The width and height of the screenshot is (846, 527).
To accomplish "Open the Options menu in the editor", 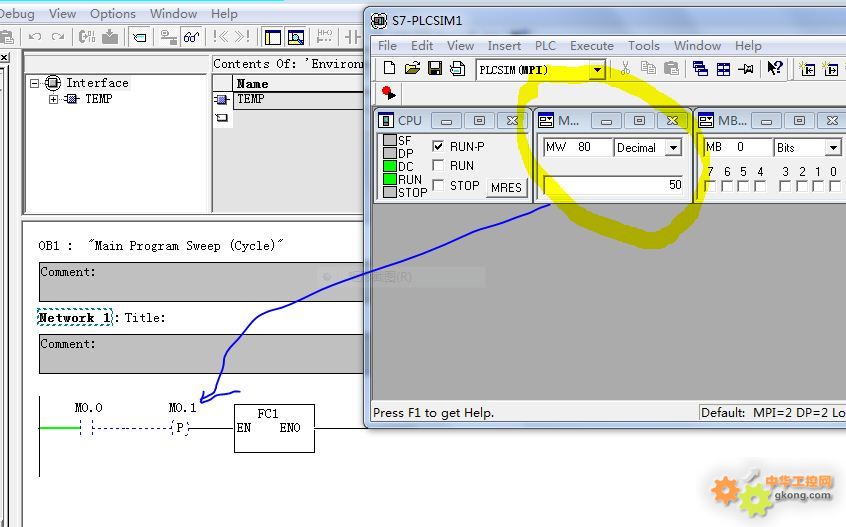I will pyautogui.click(x=113, y=13).
